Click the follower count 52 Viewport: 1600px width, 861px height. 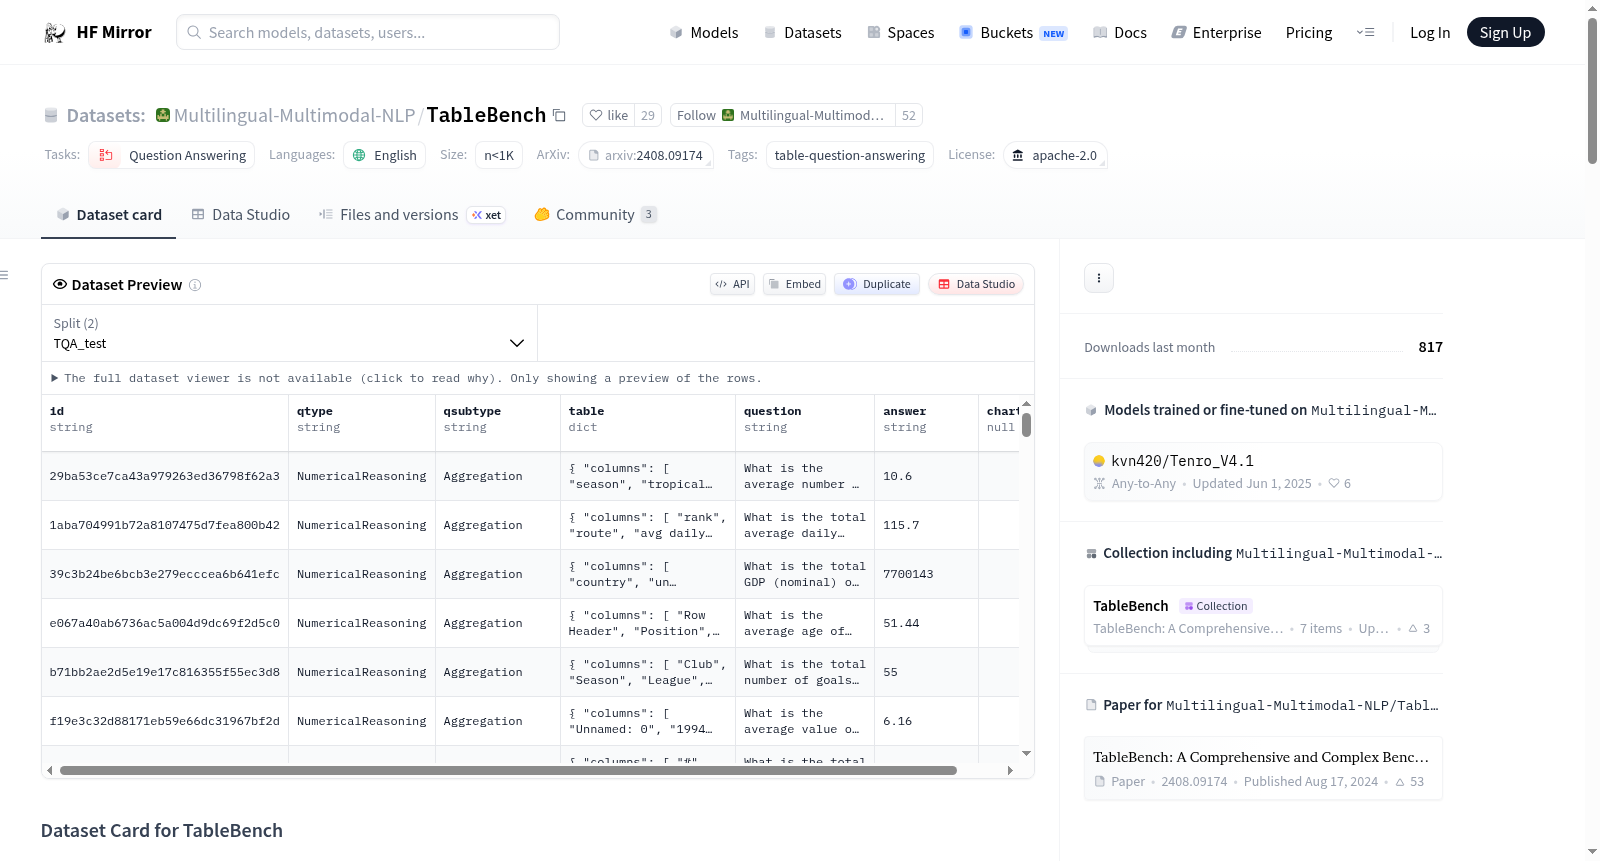[x=909, y=116]
